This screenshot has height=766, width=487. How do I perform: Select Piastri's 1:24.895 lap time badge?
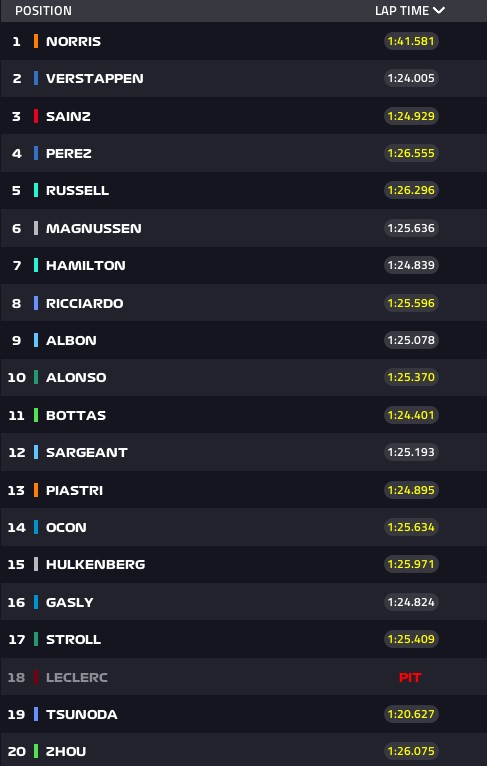tap(411, 489)
